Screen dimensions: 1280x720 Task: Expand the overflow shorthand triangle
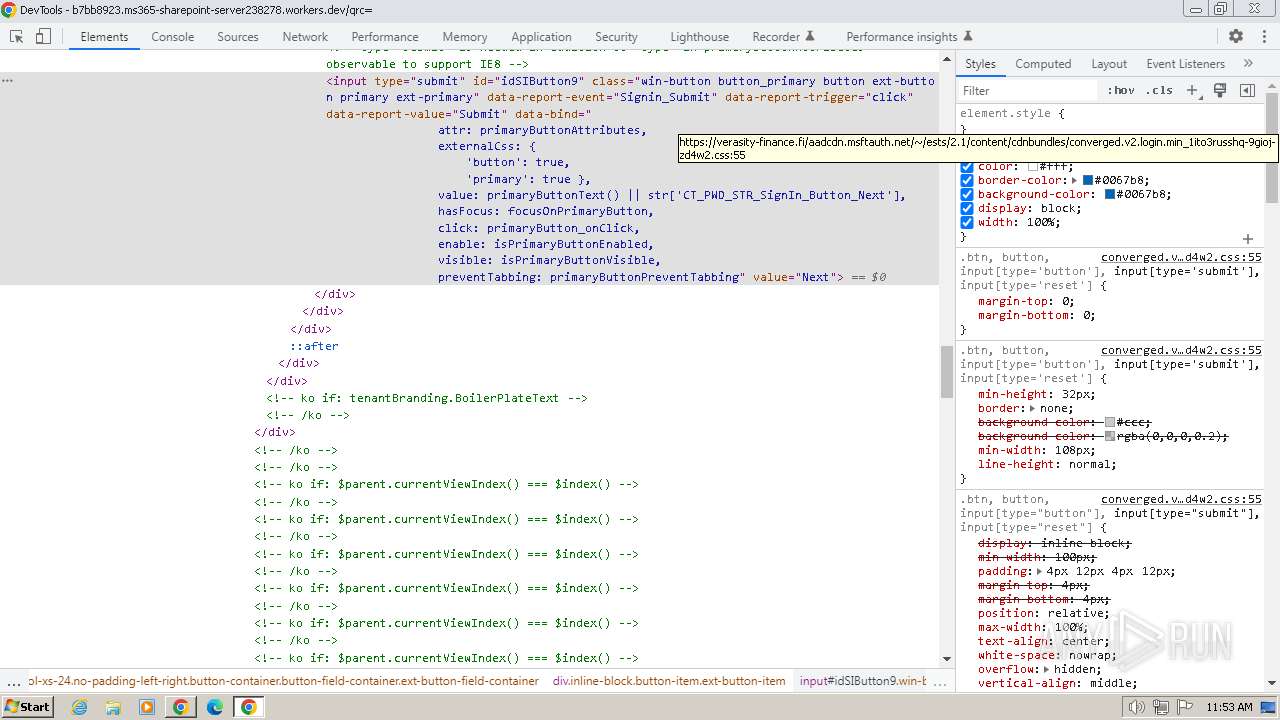[1046, 669]
